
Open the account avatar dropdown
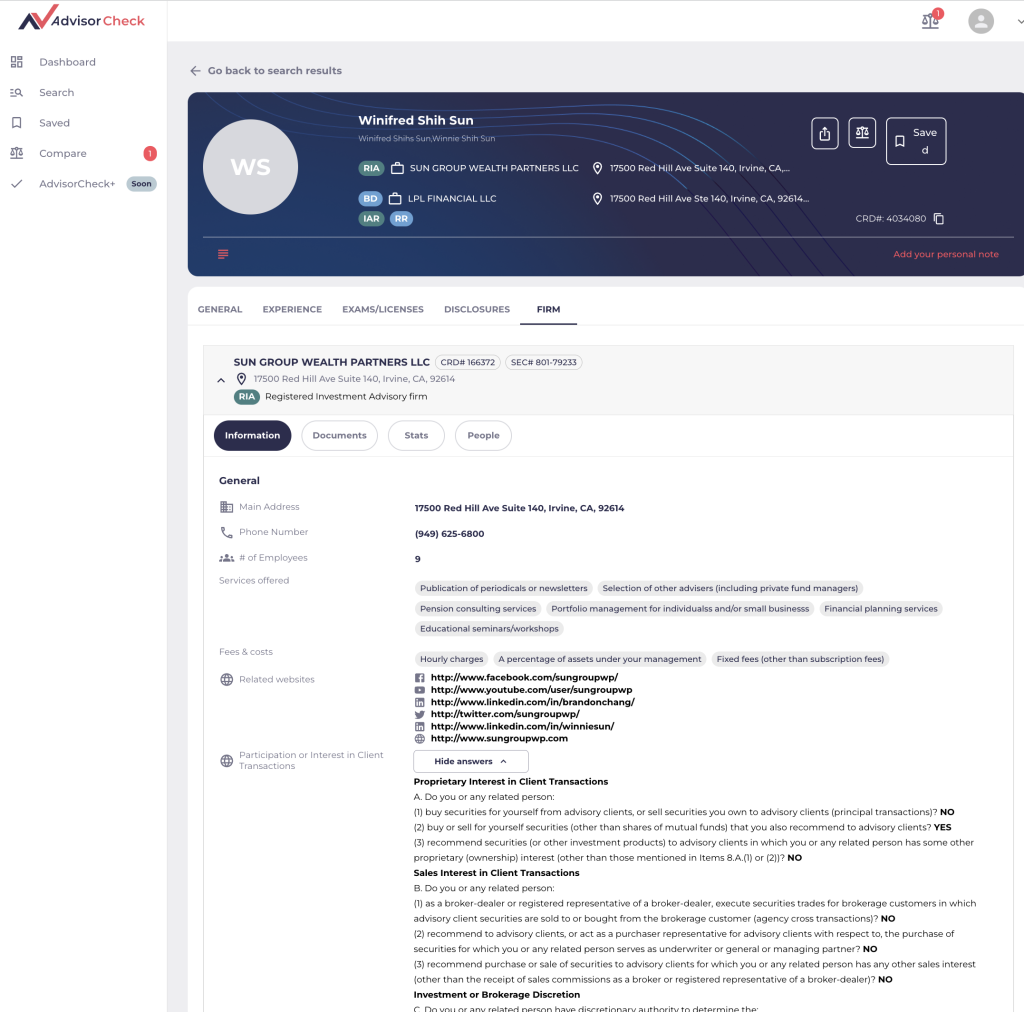[980, 21]
